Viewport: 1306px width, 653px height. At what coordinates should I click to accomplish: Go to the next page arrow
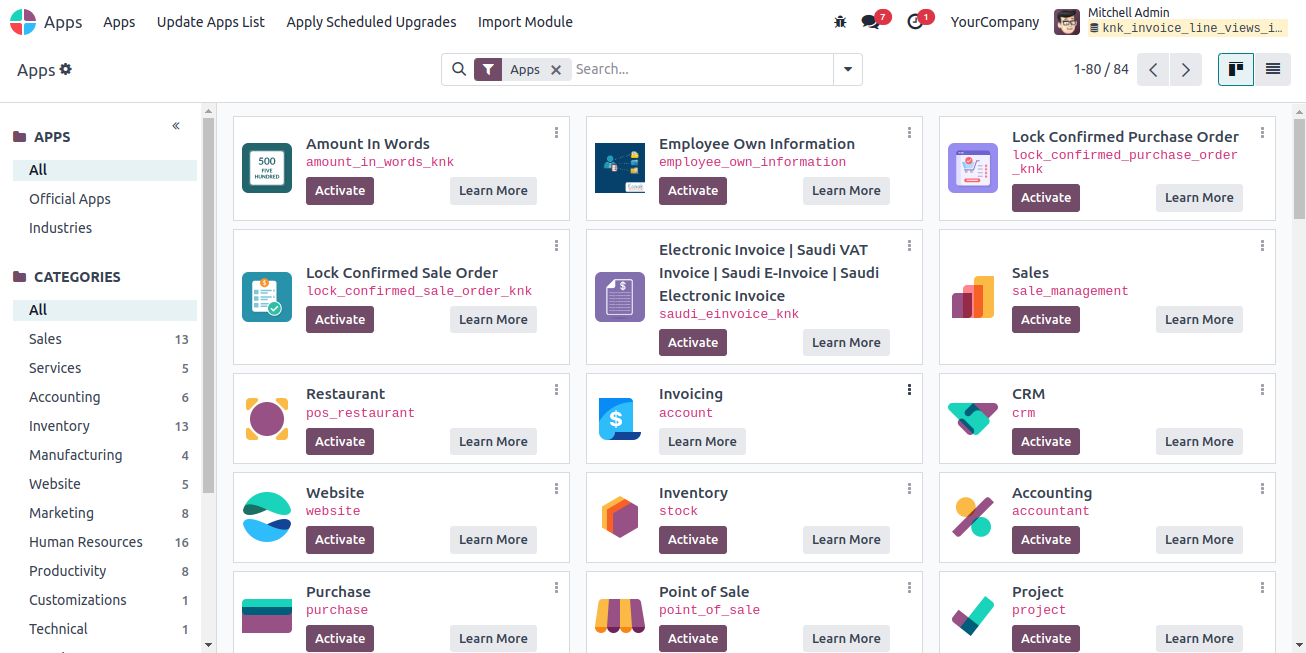[1186, 69]
